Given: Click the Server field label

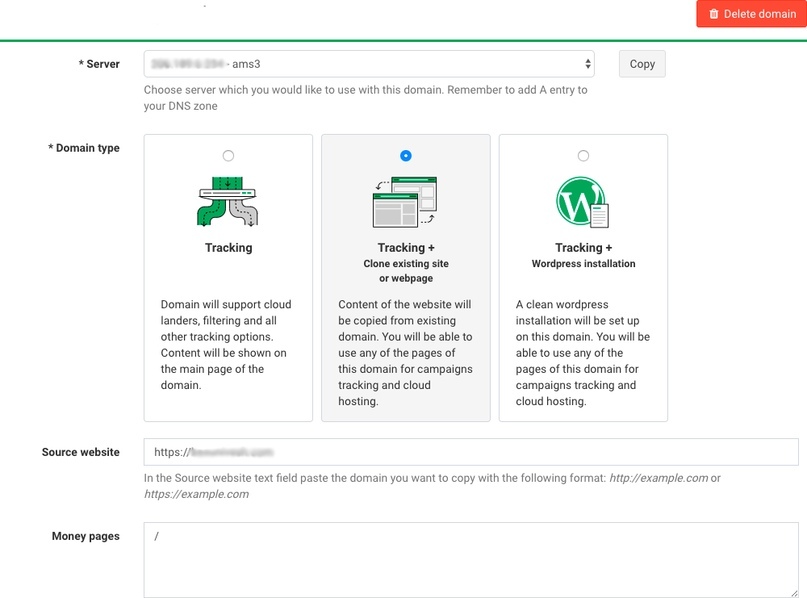Looking at the screenshot, I should pyautogui.click(x=99, y=64).
